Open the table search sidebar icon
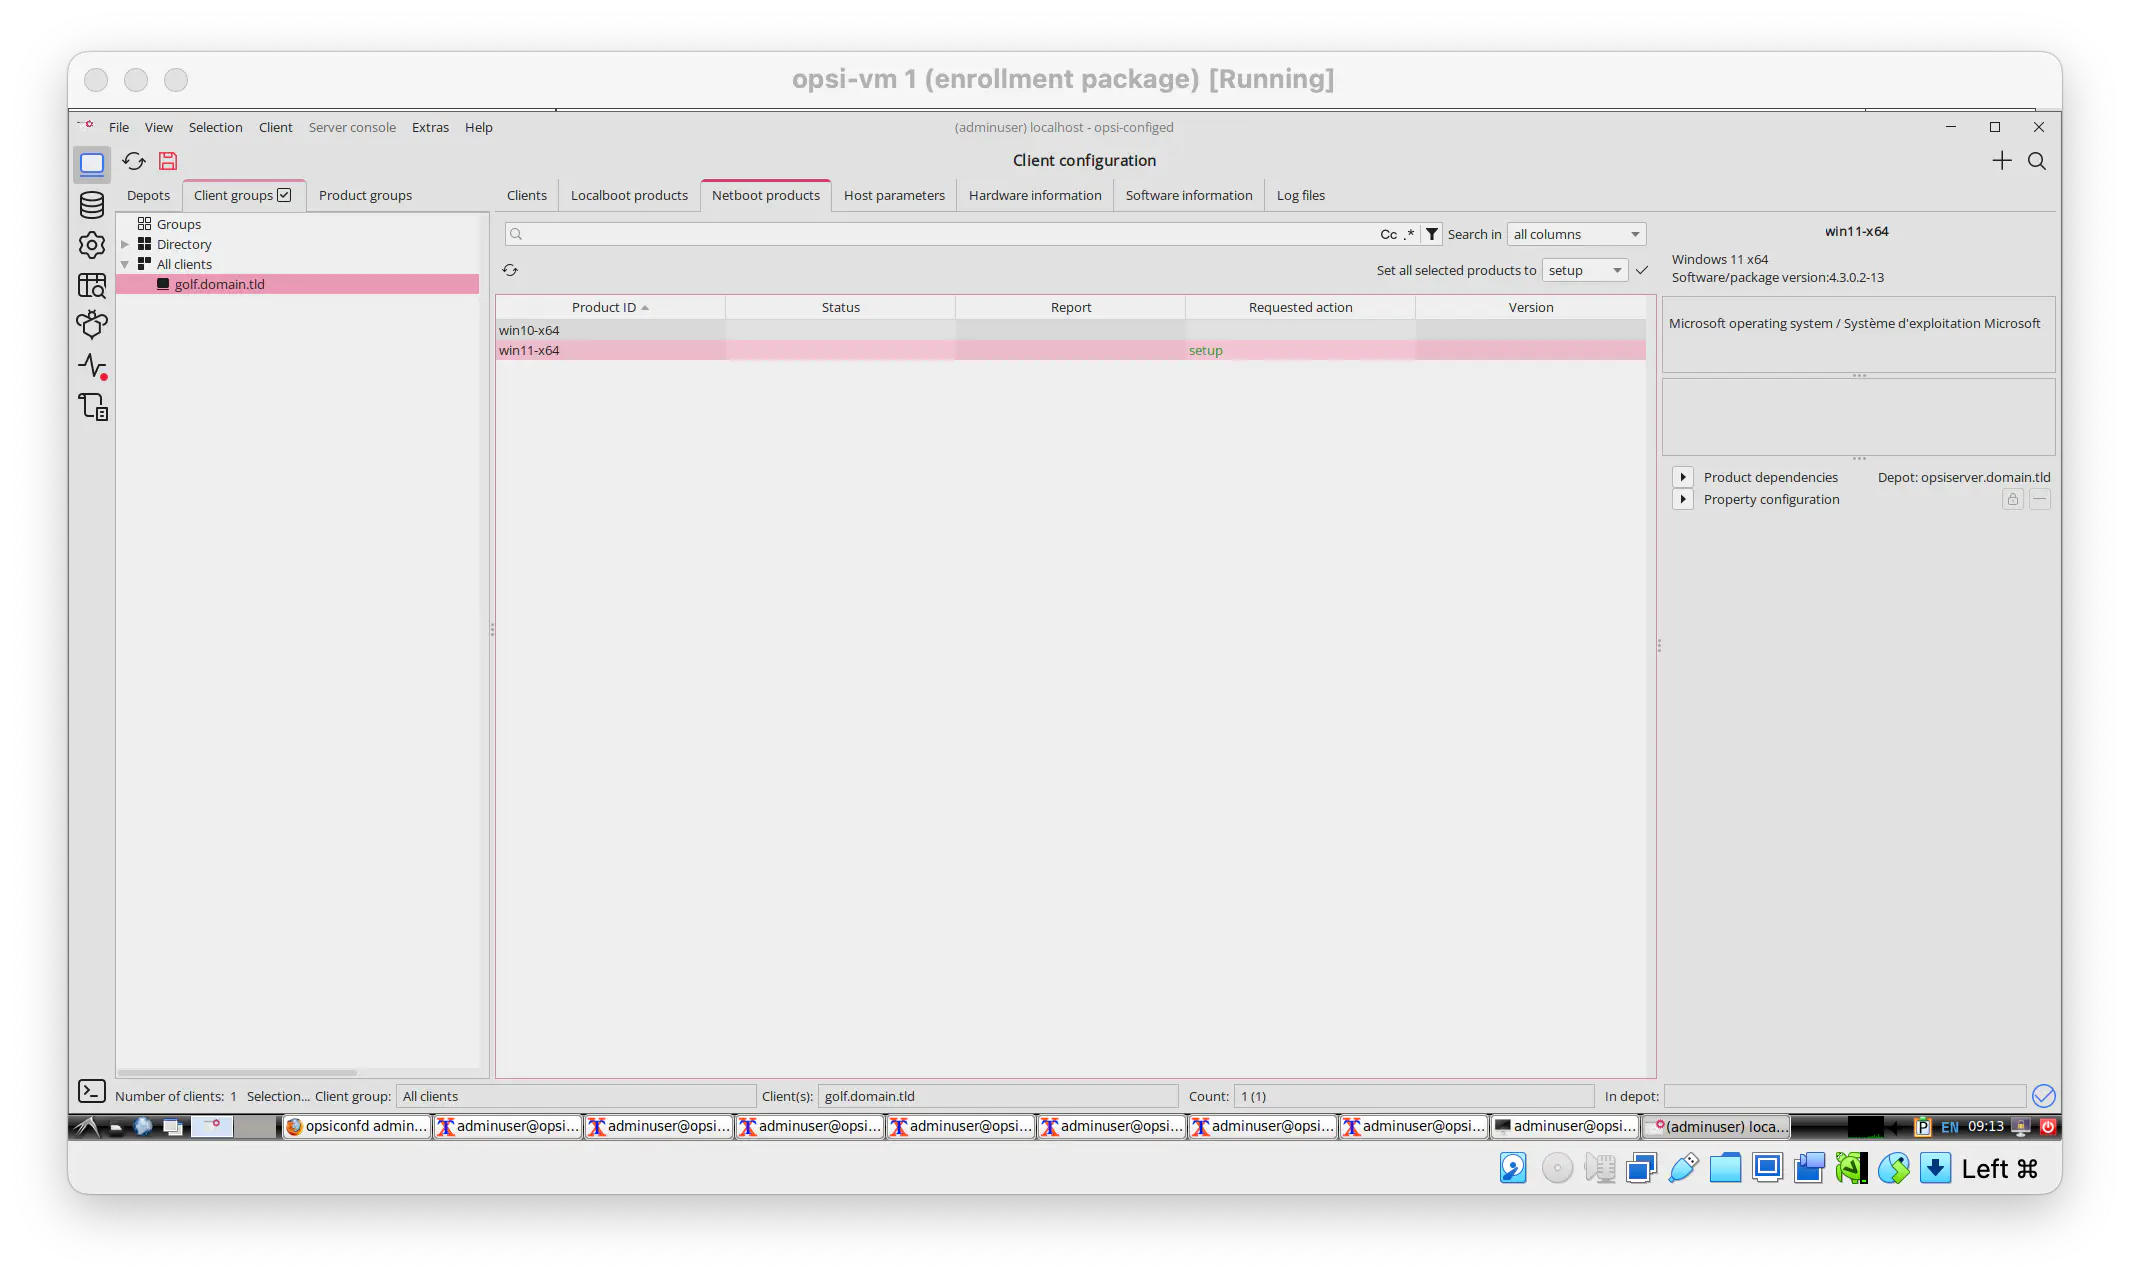Image resolution: width=2130 pixels, height=1278 pixels. (x=92, y=286)
